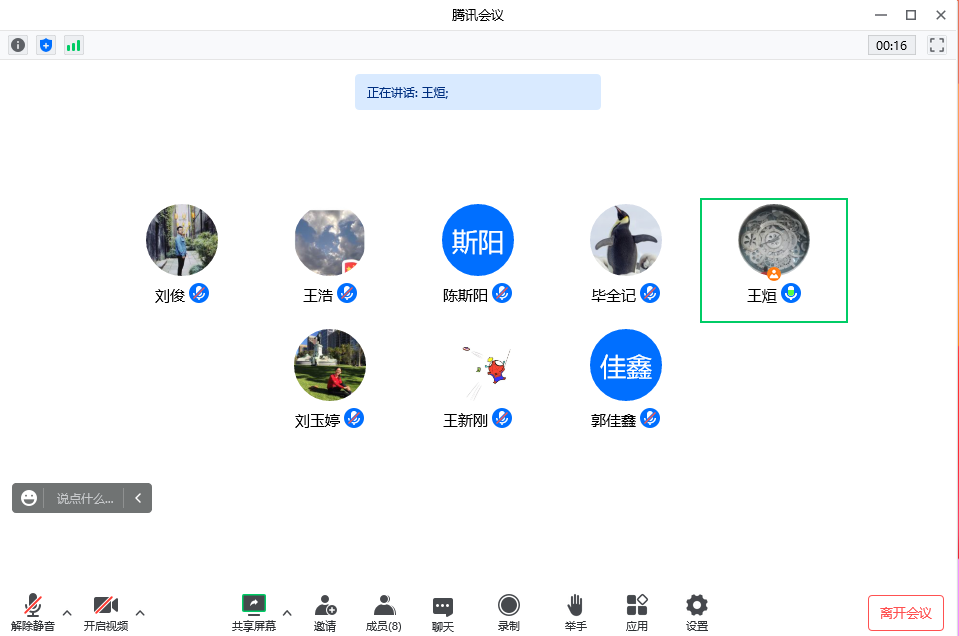Expand the audio options arrow
959x636 pixels.
click(67, 613)
